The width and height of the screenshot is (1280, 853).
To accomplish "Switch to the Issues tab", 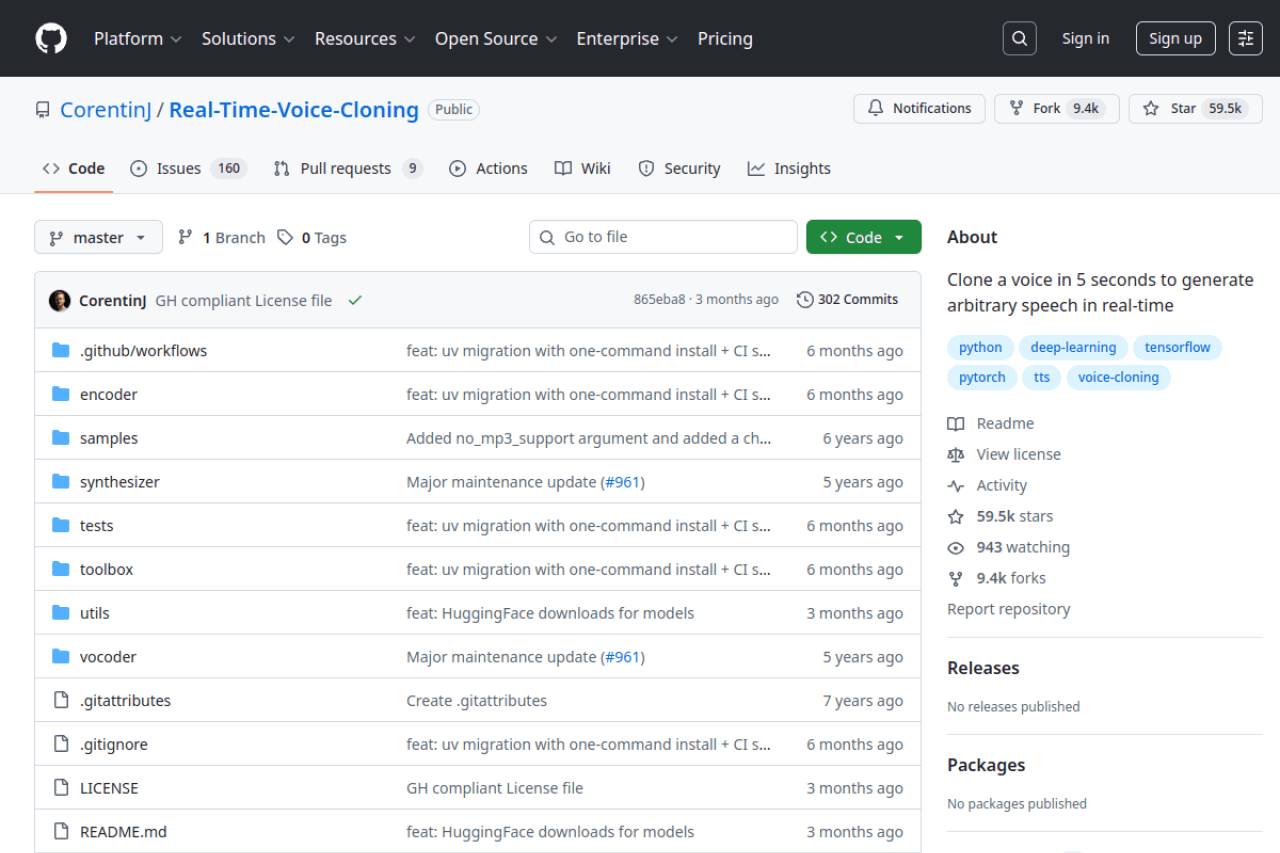I will [x=188, y=169].
